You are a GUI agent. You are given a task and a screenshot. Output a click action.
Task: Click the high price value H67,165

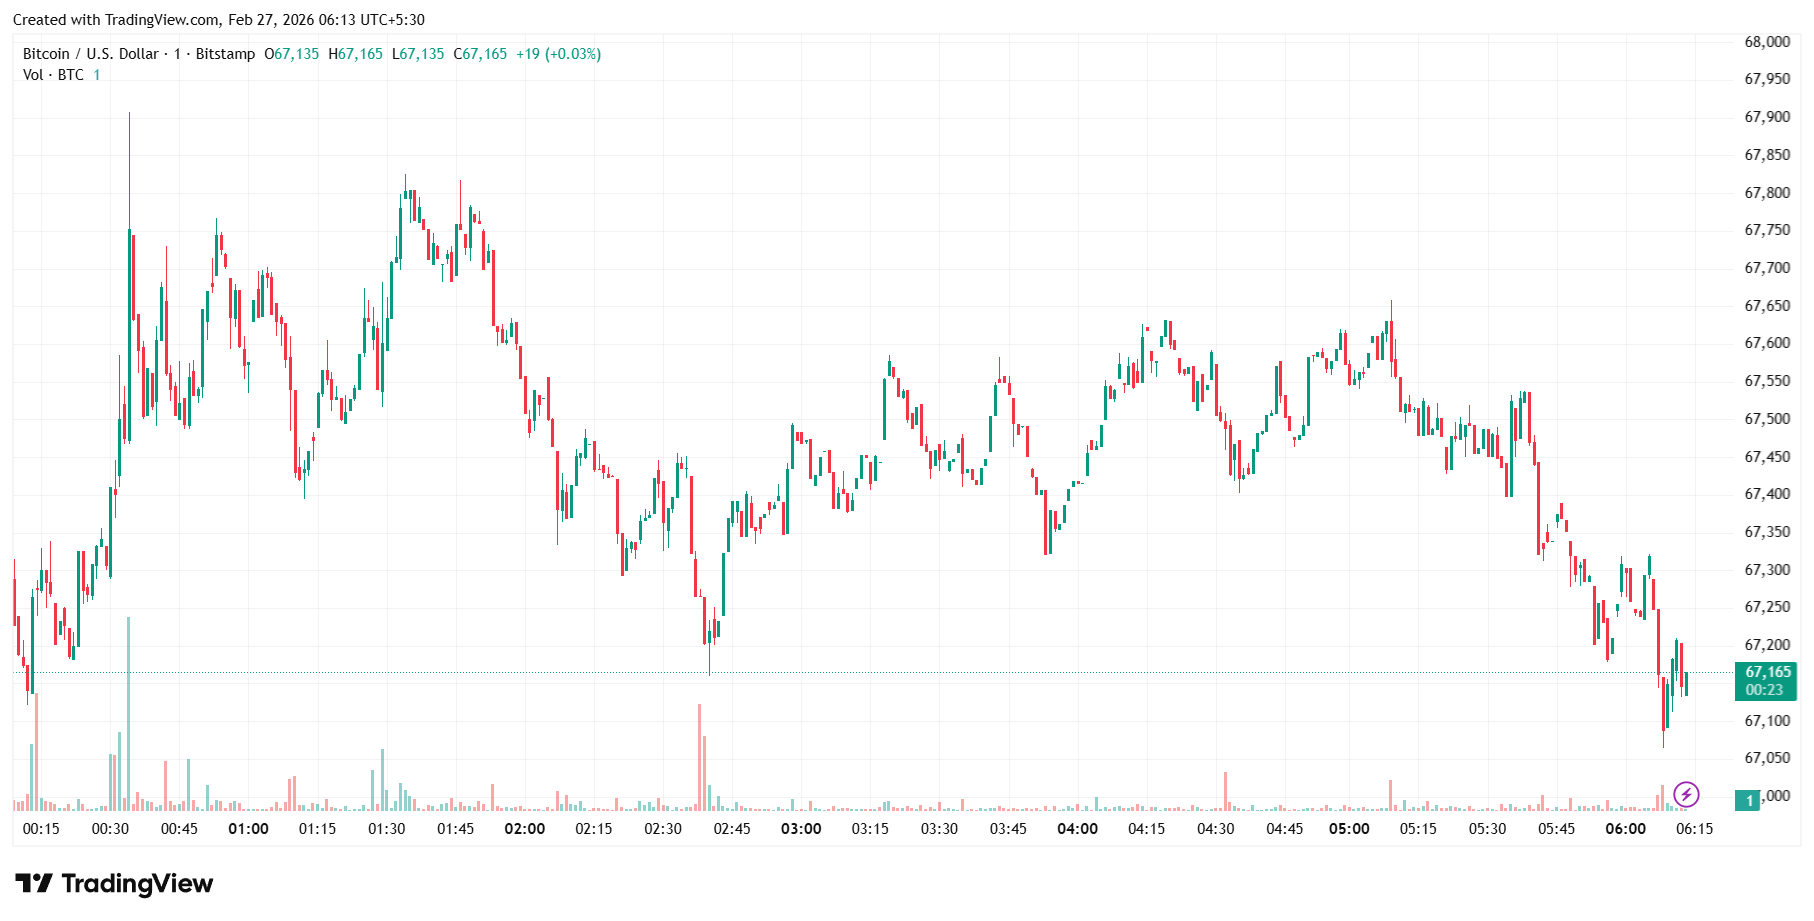[x=355, y=54]
